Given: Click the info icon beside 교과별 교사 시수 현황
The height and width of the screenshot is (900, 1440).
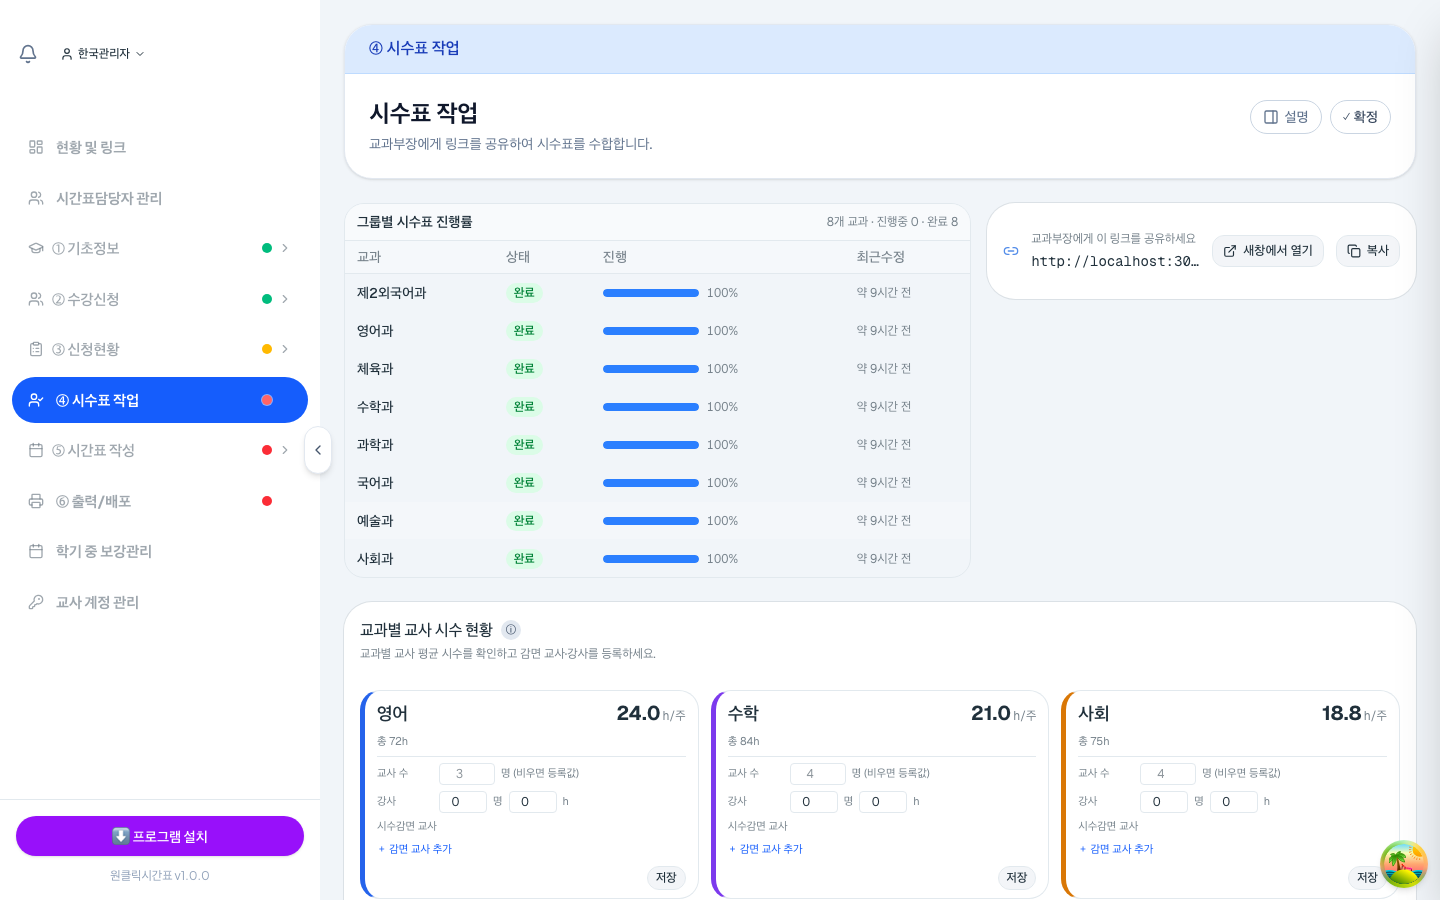Looking at the screenshot, I should coord(511,630).
